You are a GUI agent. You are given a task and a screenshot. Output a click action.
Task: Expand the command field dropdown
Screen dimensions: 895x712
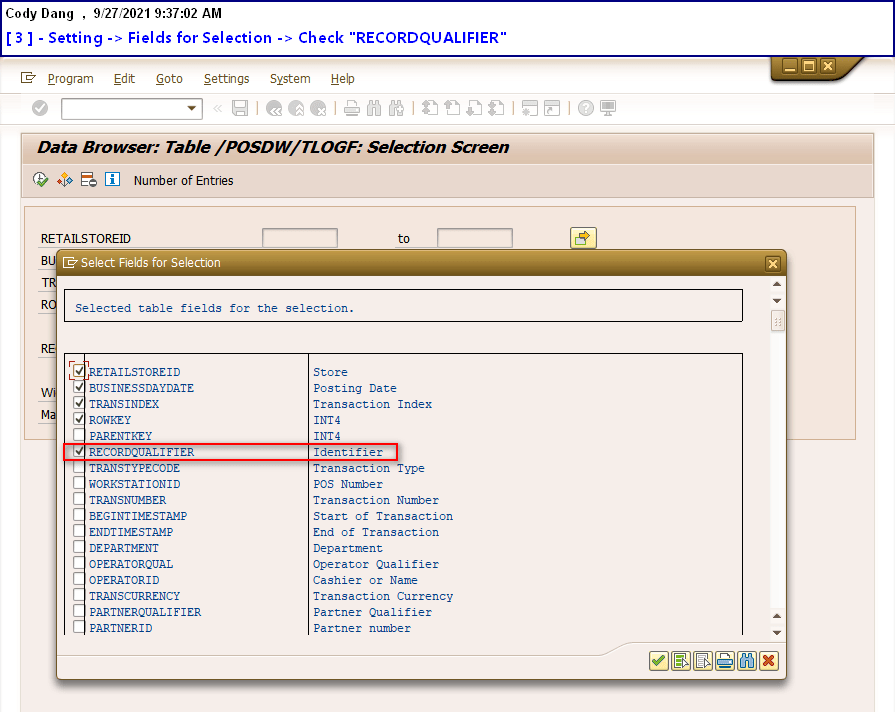point(192,108)
